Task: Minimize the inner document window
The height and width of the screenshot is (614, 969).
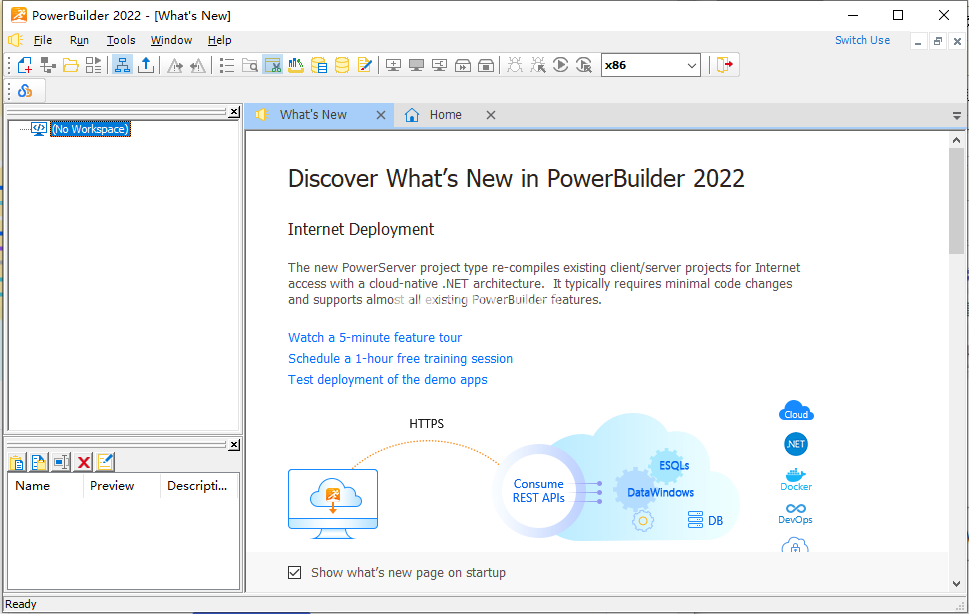Action: (918, 41)
